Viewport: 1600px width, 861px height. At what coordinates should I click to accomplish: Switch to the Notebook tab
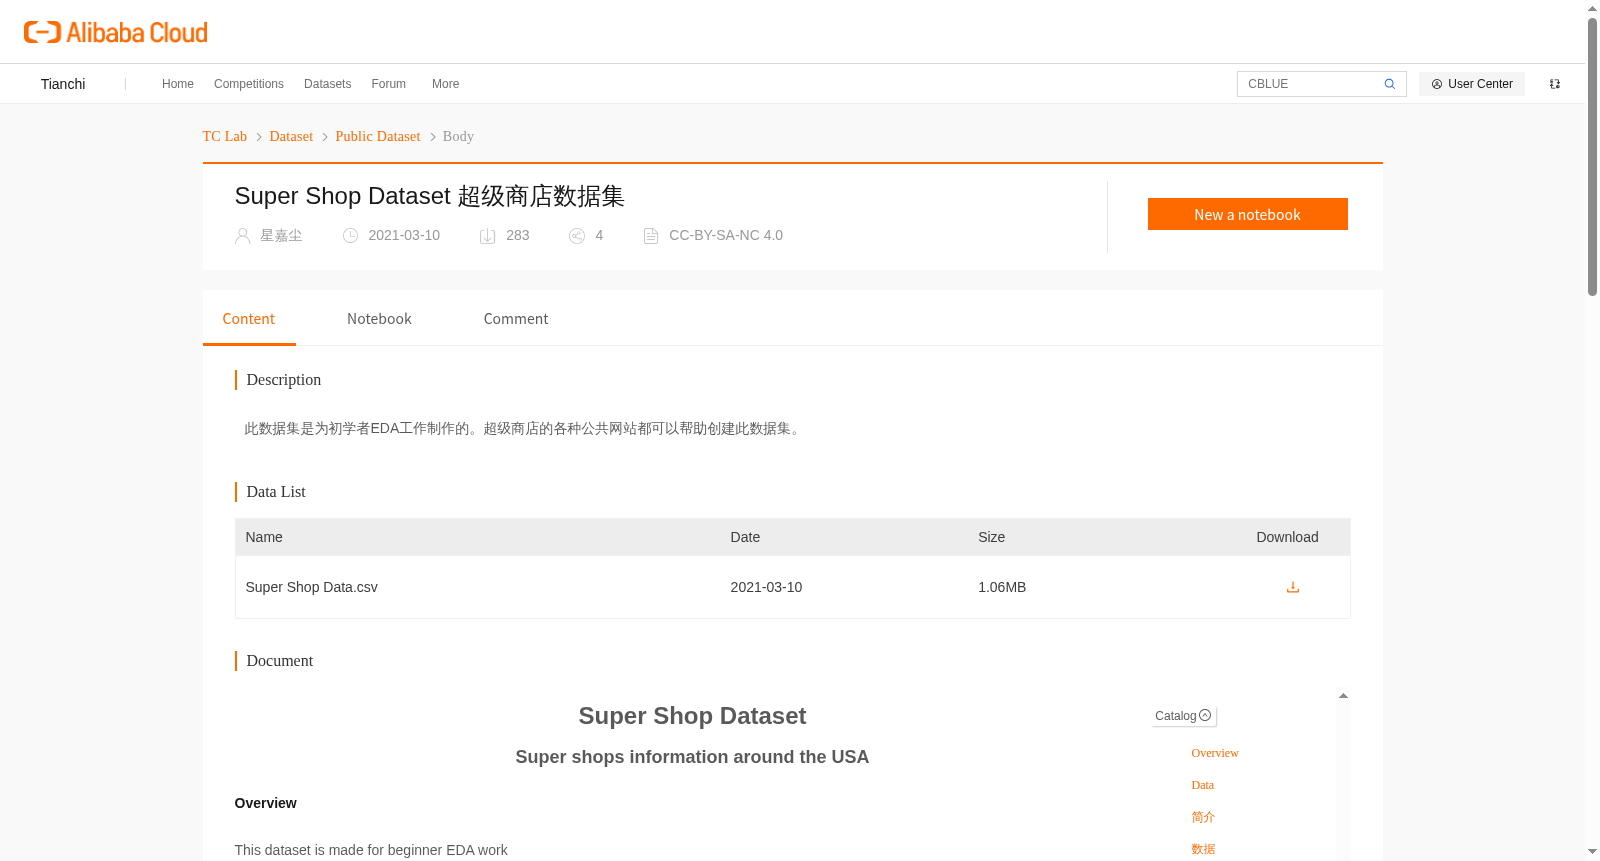point(379,319)
